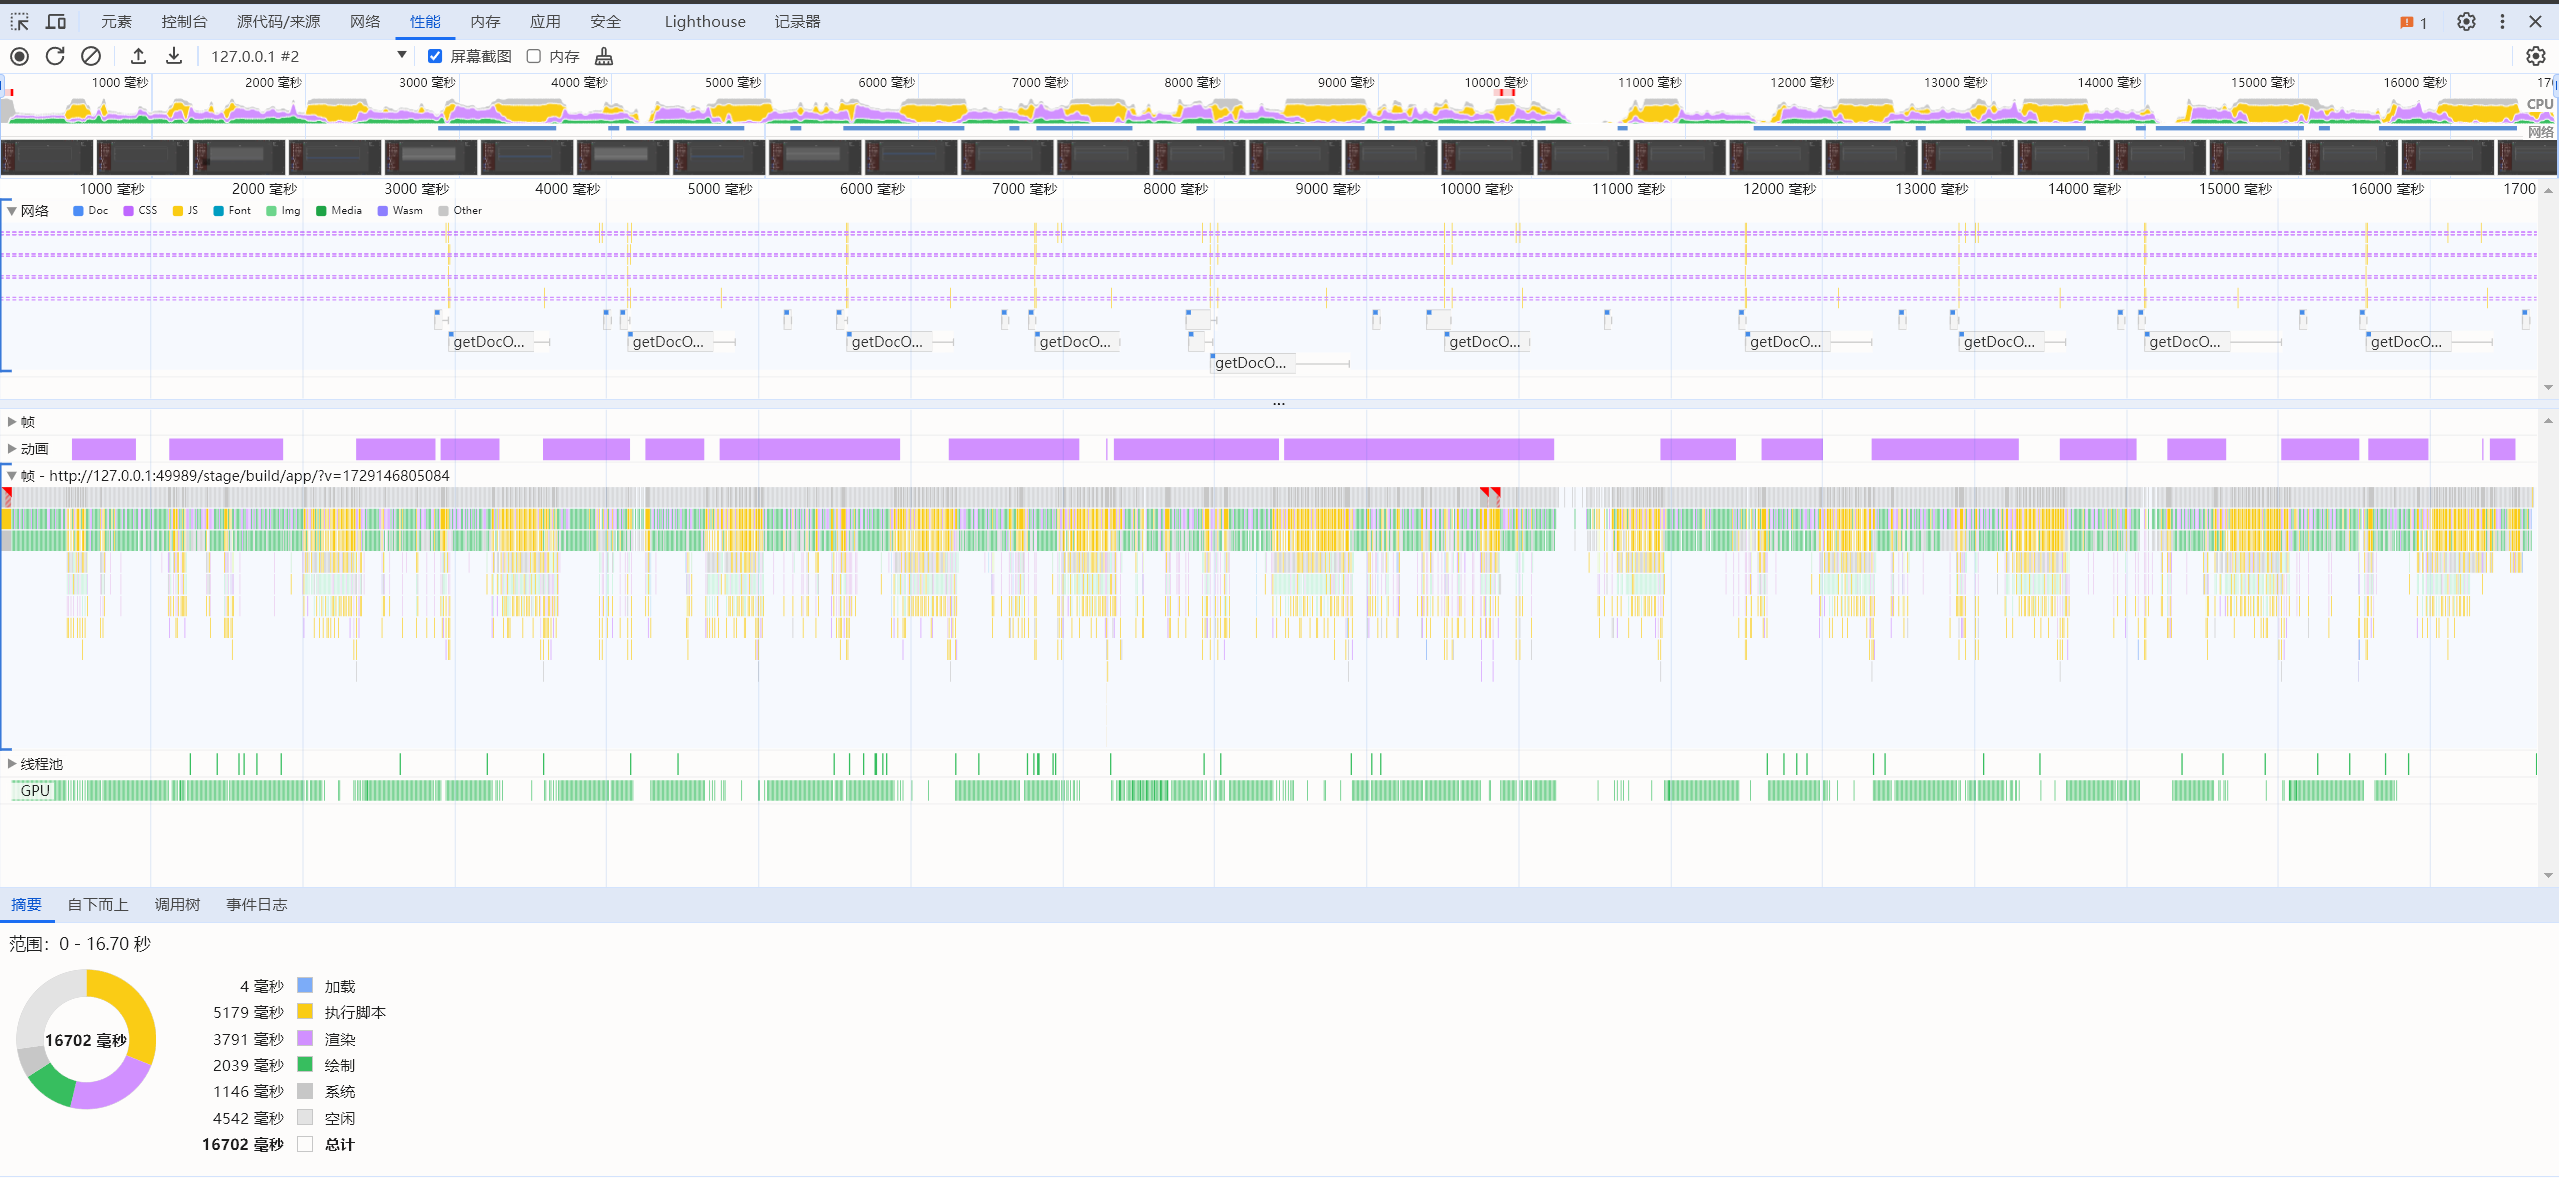Click the collect garbage broom icon
This screenshot has width=2559, height=1178.
[x=604, y=56]
